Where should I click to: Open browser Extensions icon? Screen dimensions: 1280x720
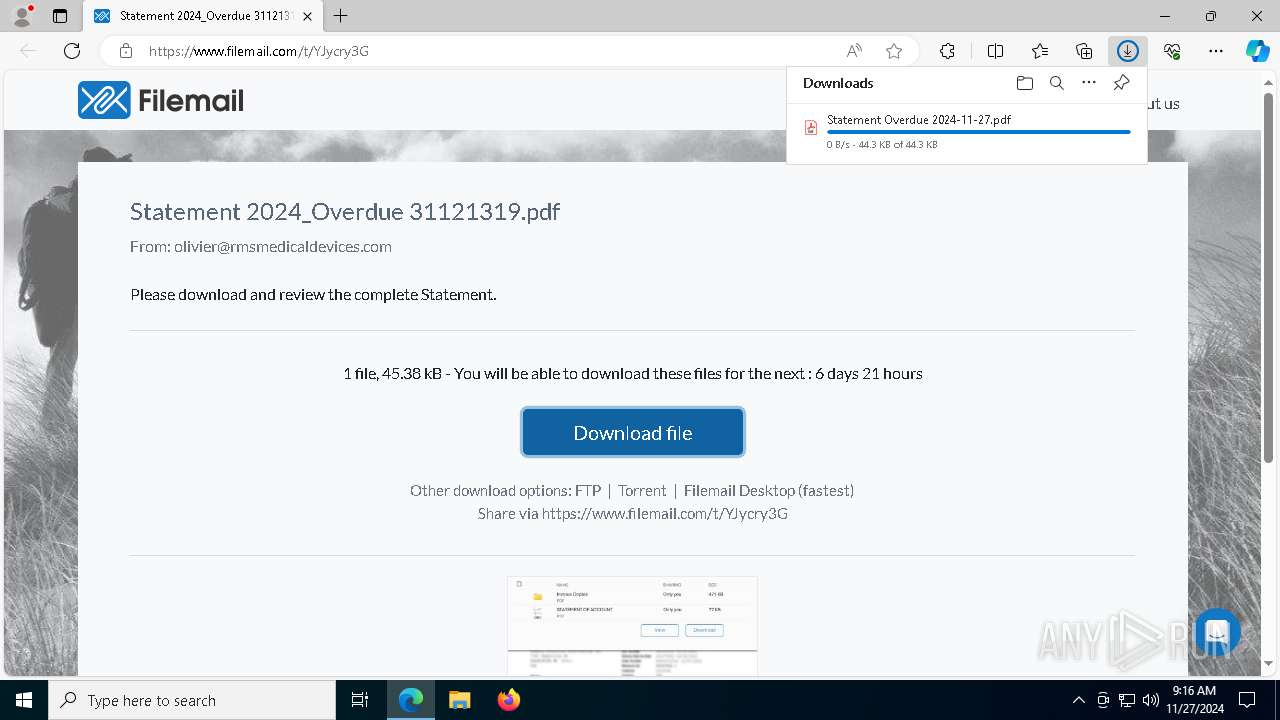point(947,51)
